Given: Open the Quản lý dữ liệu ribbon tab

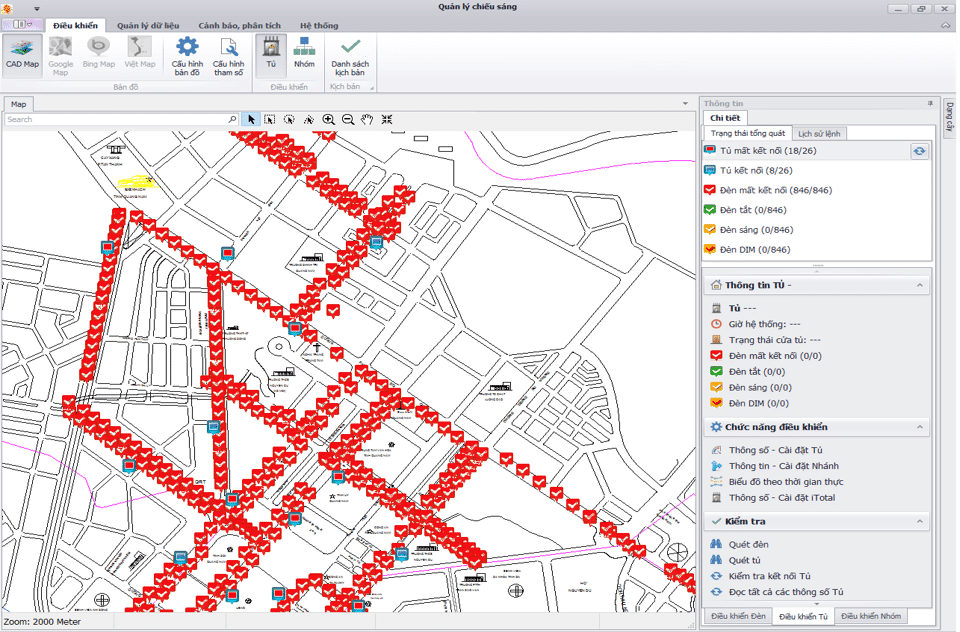Looking at the screenshot, I should [x=147, y=25].
